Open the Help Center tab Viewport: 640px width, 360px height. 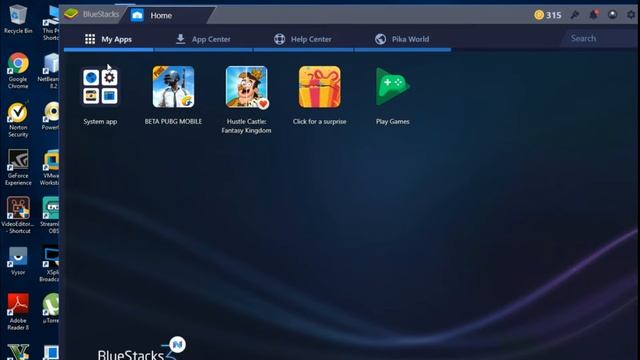coord(302,39)
